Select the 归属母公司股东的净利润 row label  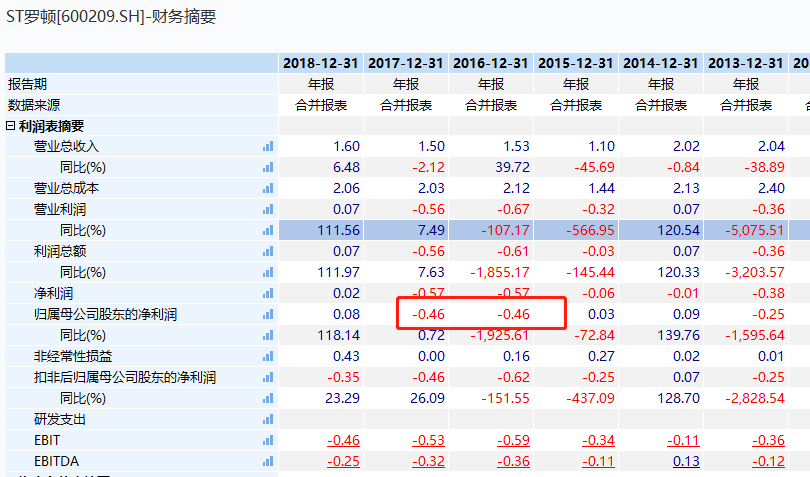[105, 314]
